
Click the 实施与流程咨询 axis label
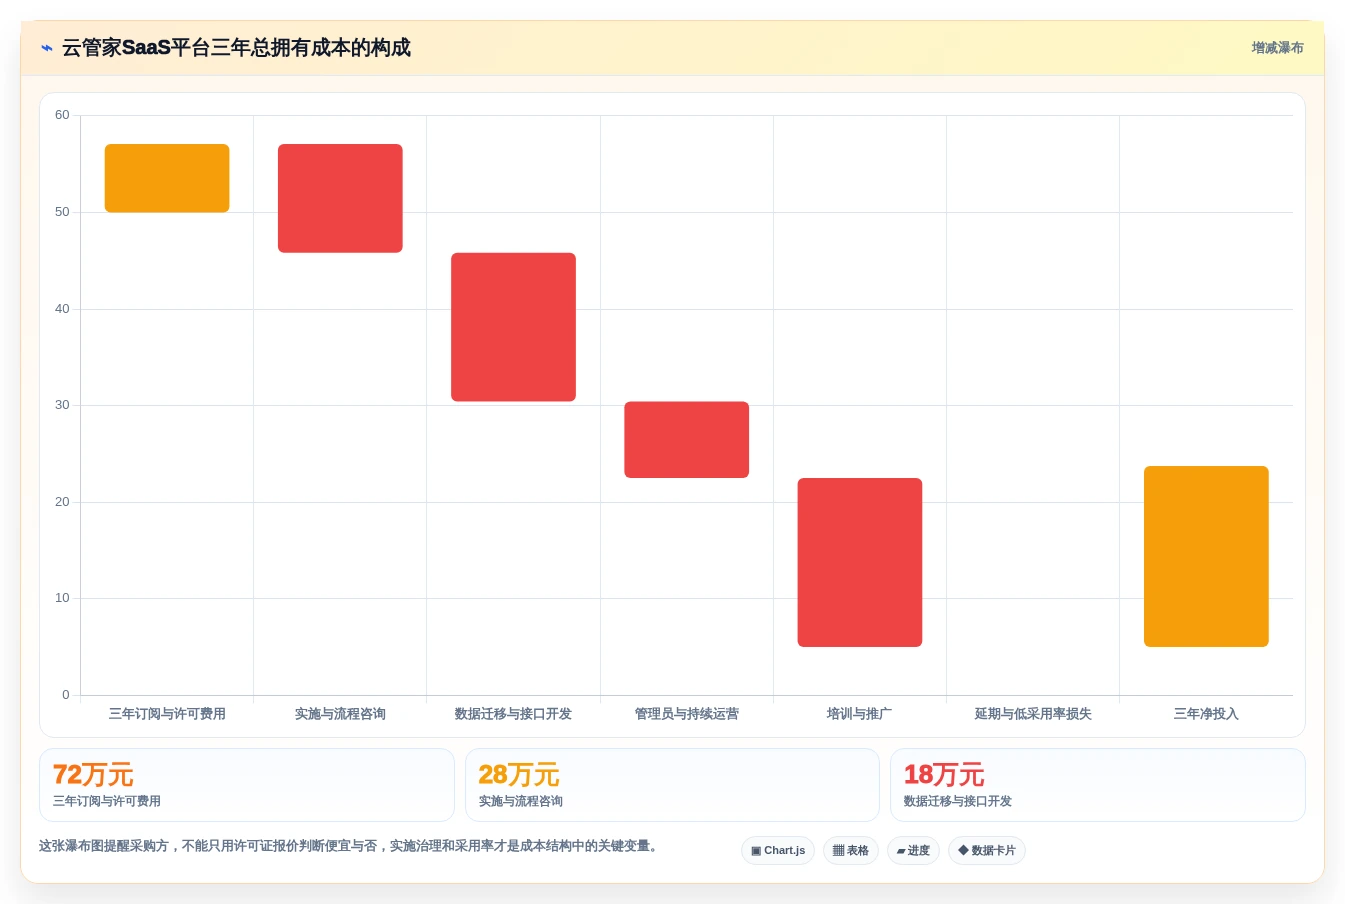point(340,714)
